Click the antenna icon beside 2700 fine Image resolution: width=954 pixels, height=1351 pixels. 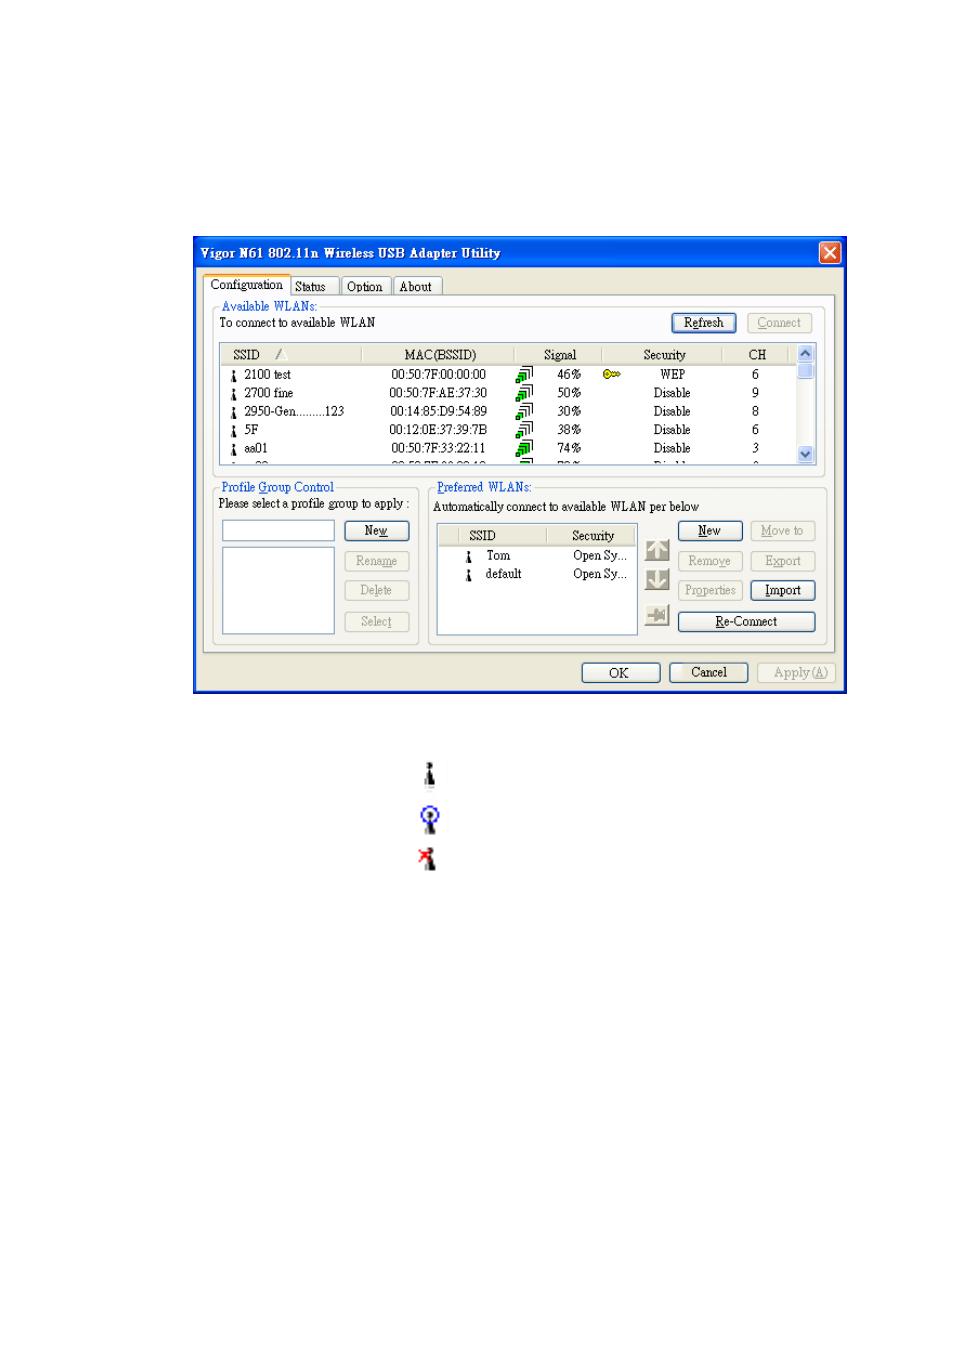[x=233, y=394]
